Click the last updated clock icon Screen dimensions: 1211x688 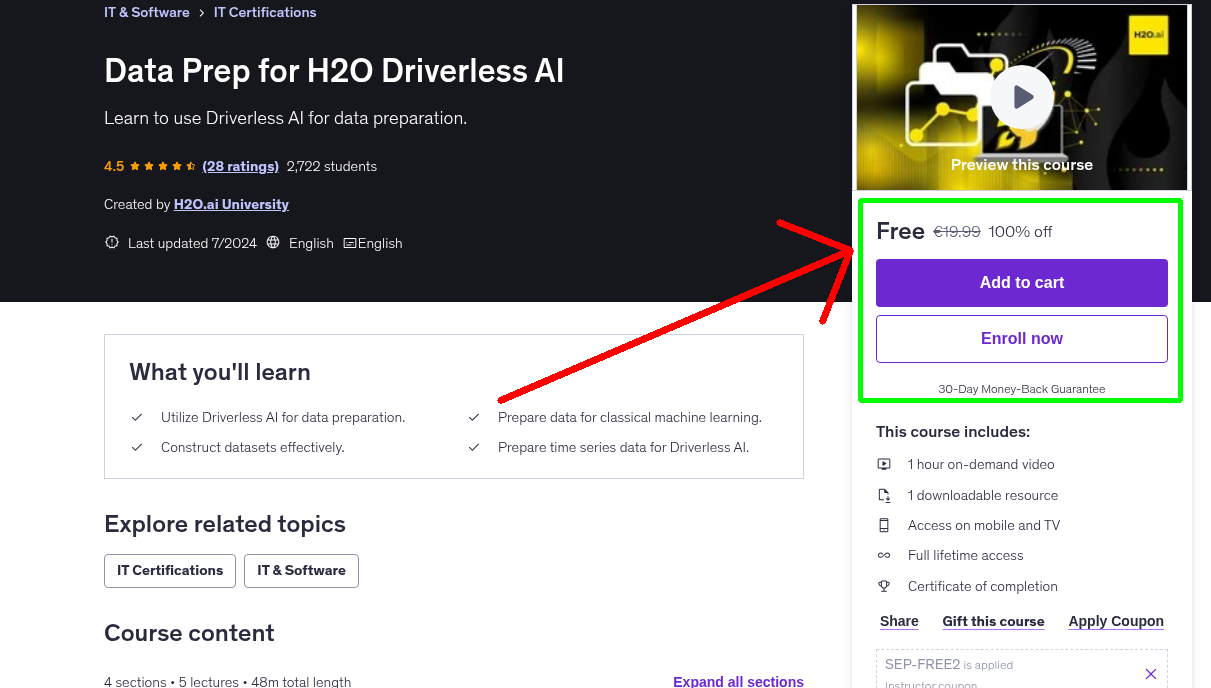(x=111, y=242)
